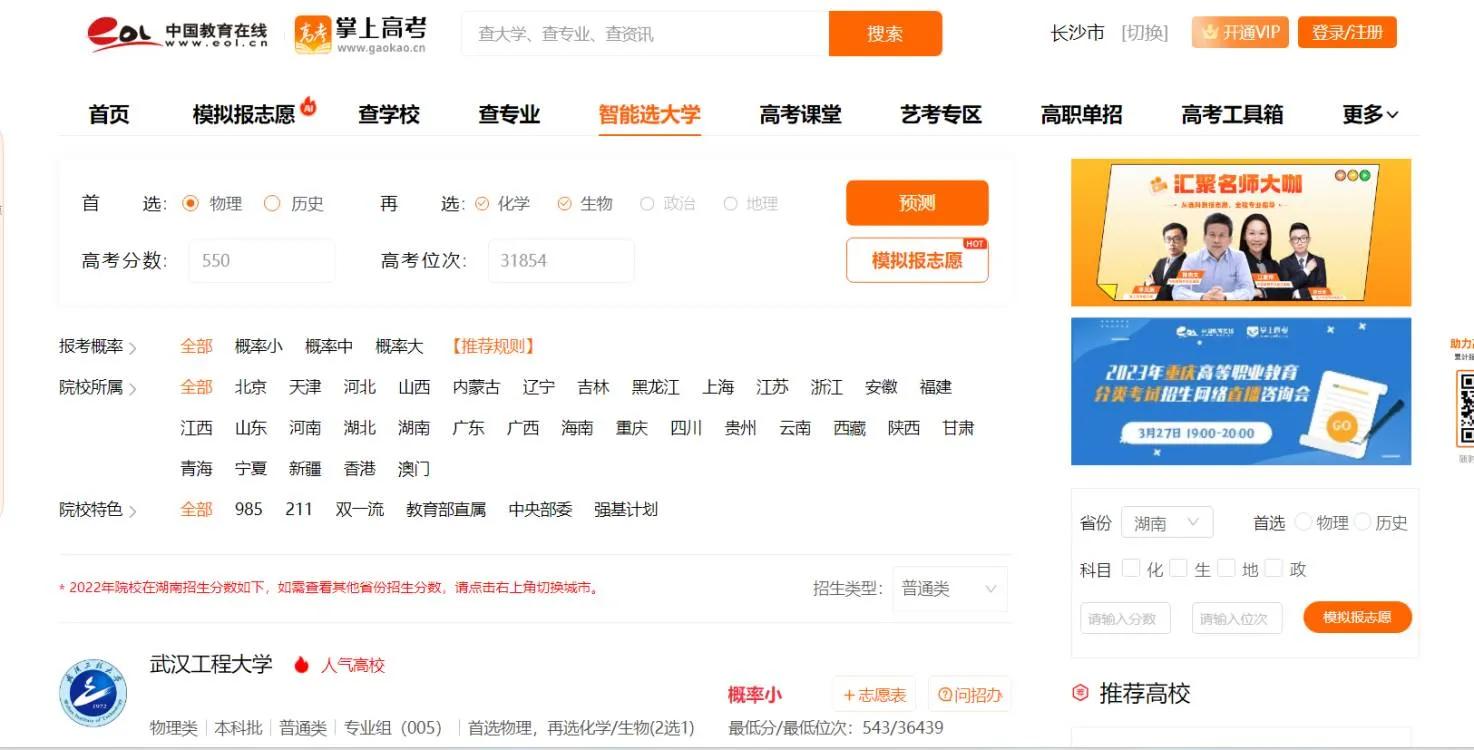Open the 招生类型 普通类 dropdown

pyautogui.click(x=948, y=589)
